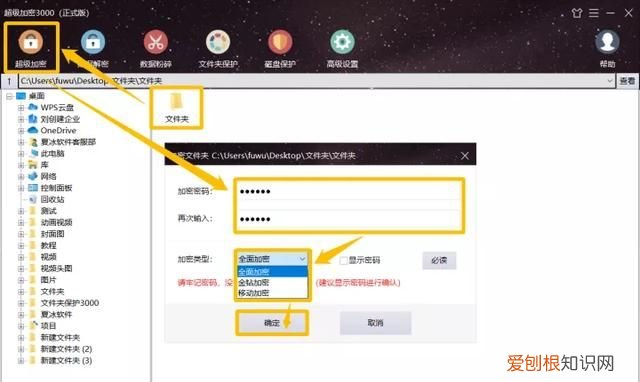640x382 pixels.
Task: Enable the 显示密码 checkbox
Action: click(x=343, y=260)
